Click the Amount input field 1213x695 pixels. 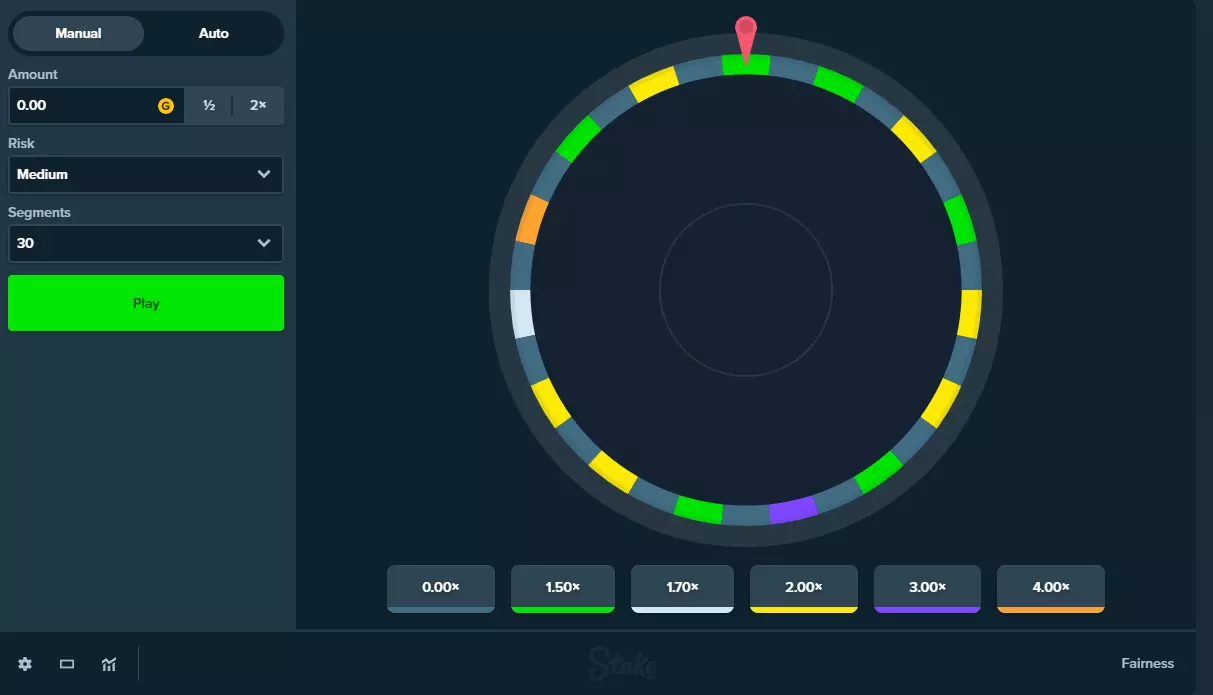(x=96, y=105)
